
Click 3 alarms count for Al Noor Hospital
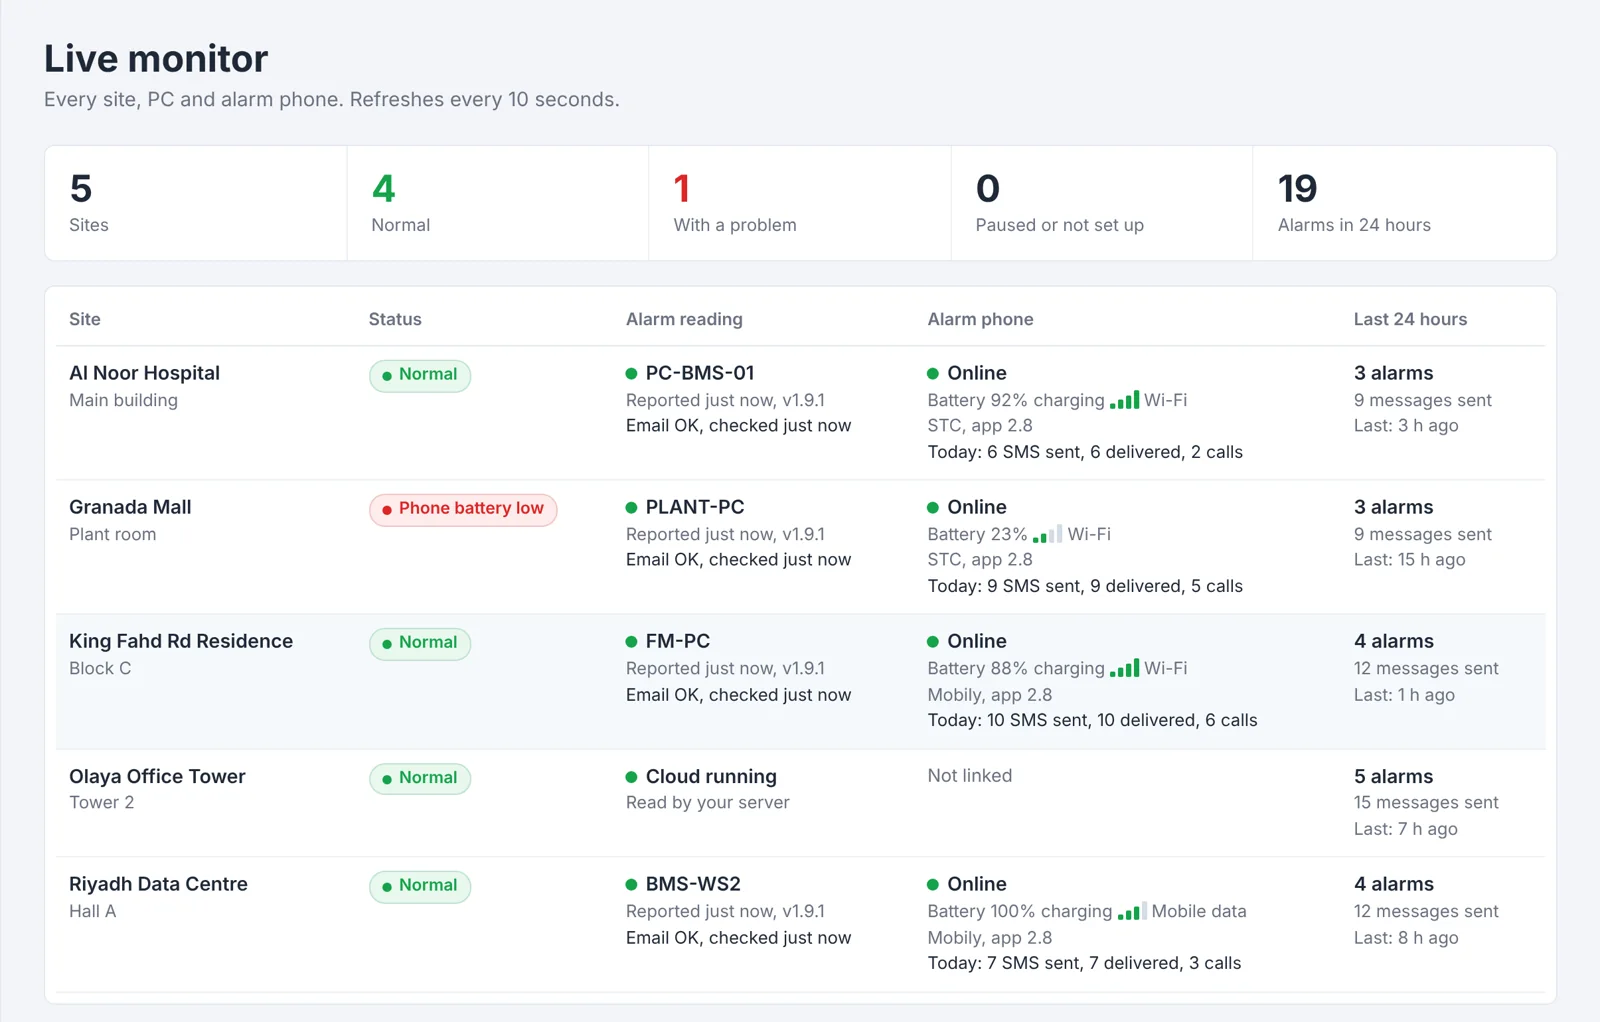pyautogui.click(x=1393, y=373)
